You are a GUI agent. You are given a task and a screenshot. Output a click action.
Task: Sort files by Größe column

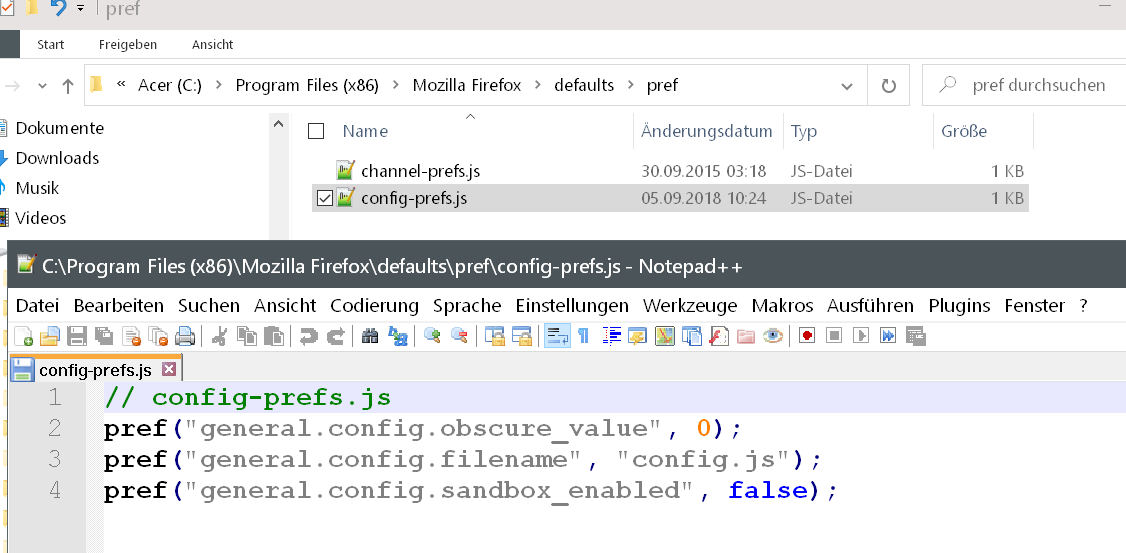(964, 131)
